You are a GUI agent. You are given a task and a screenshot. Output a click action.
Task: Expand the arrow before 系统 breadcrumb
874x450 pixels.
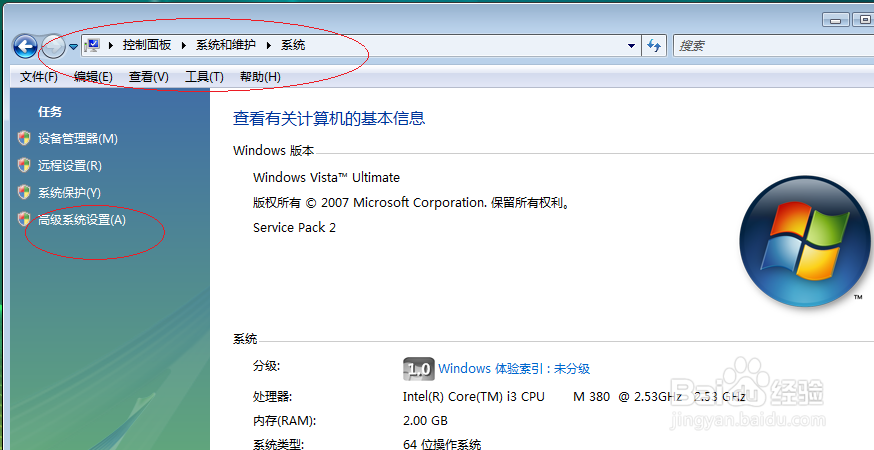click(269, 45)
